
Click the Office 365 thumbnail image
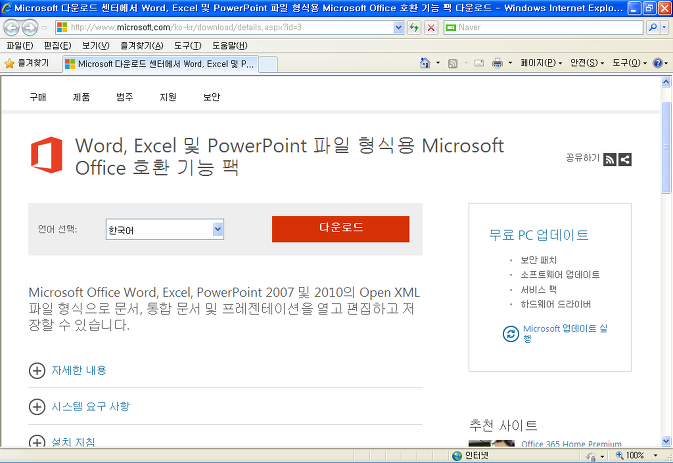tap(491, 444)
